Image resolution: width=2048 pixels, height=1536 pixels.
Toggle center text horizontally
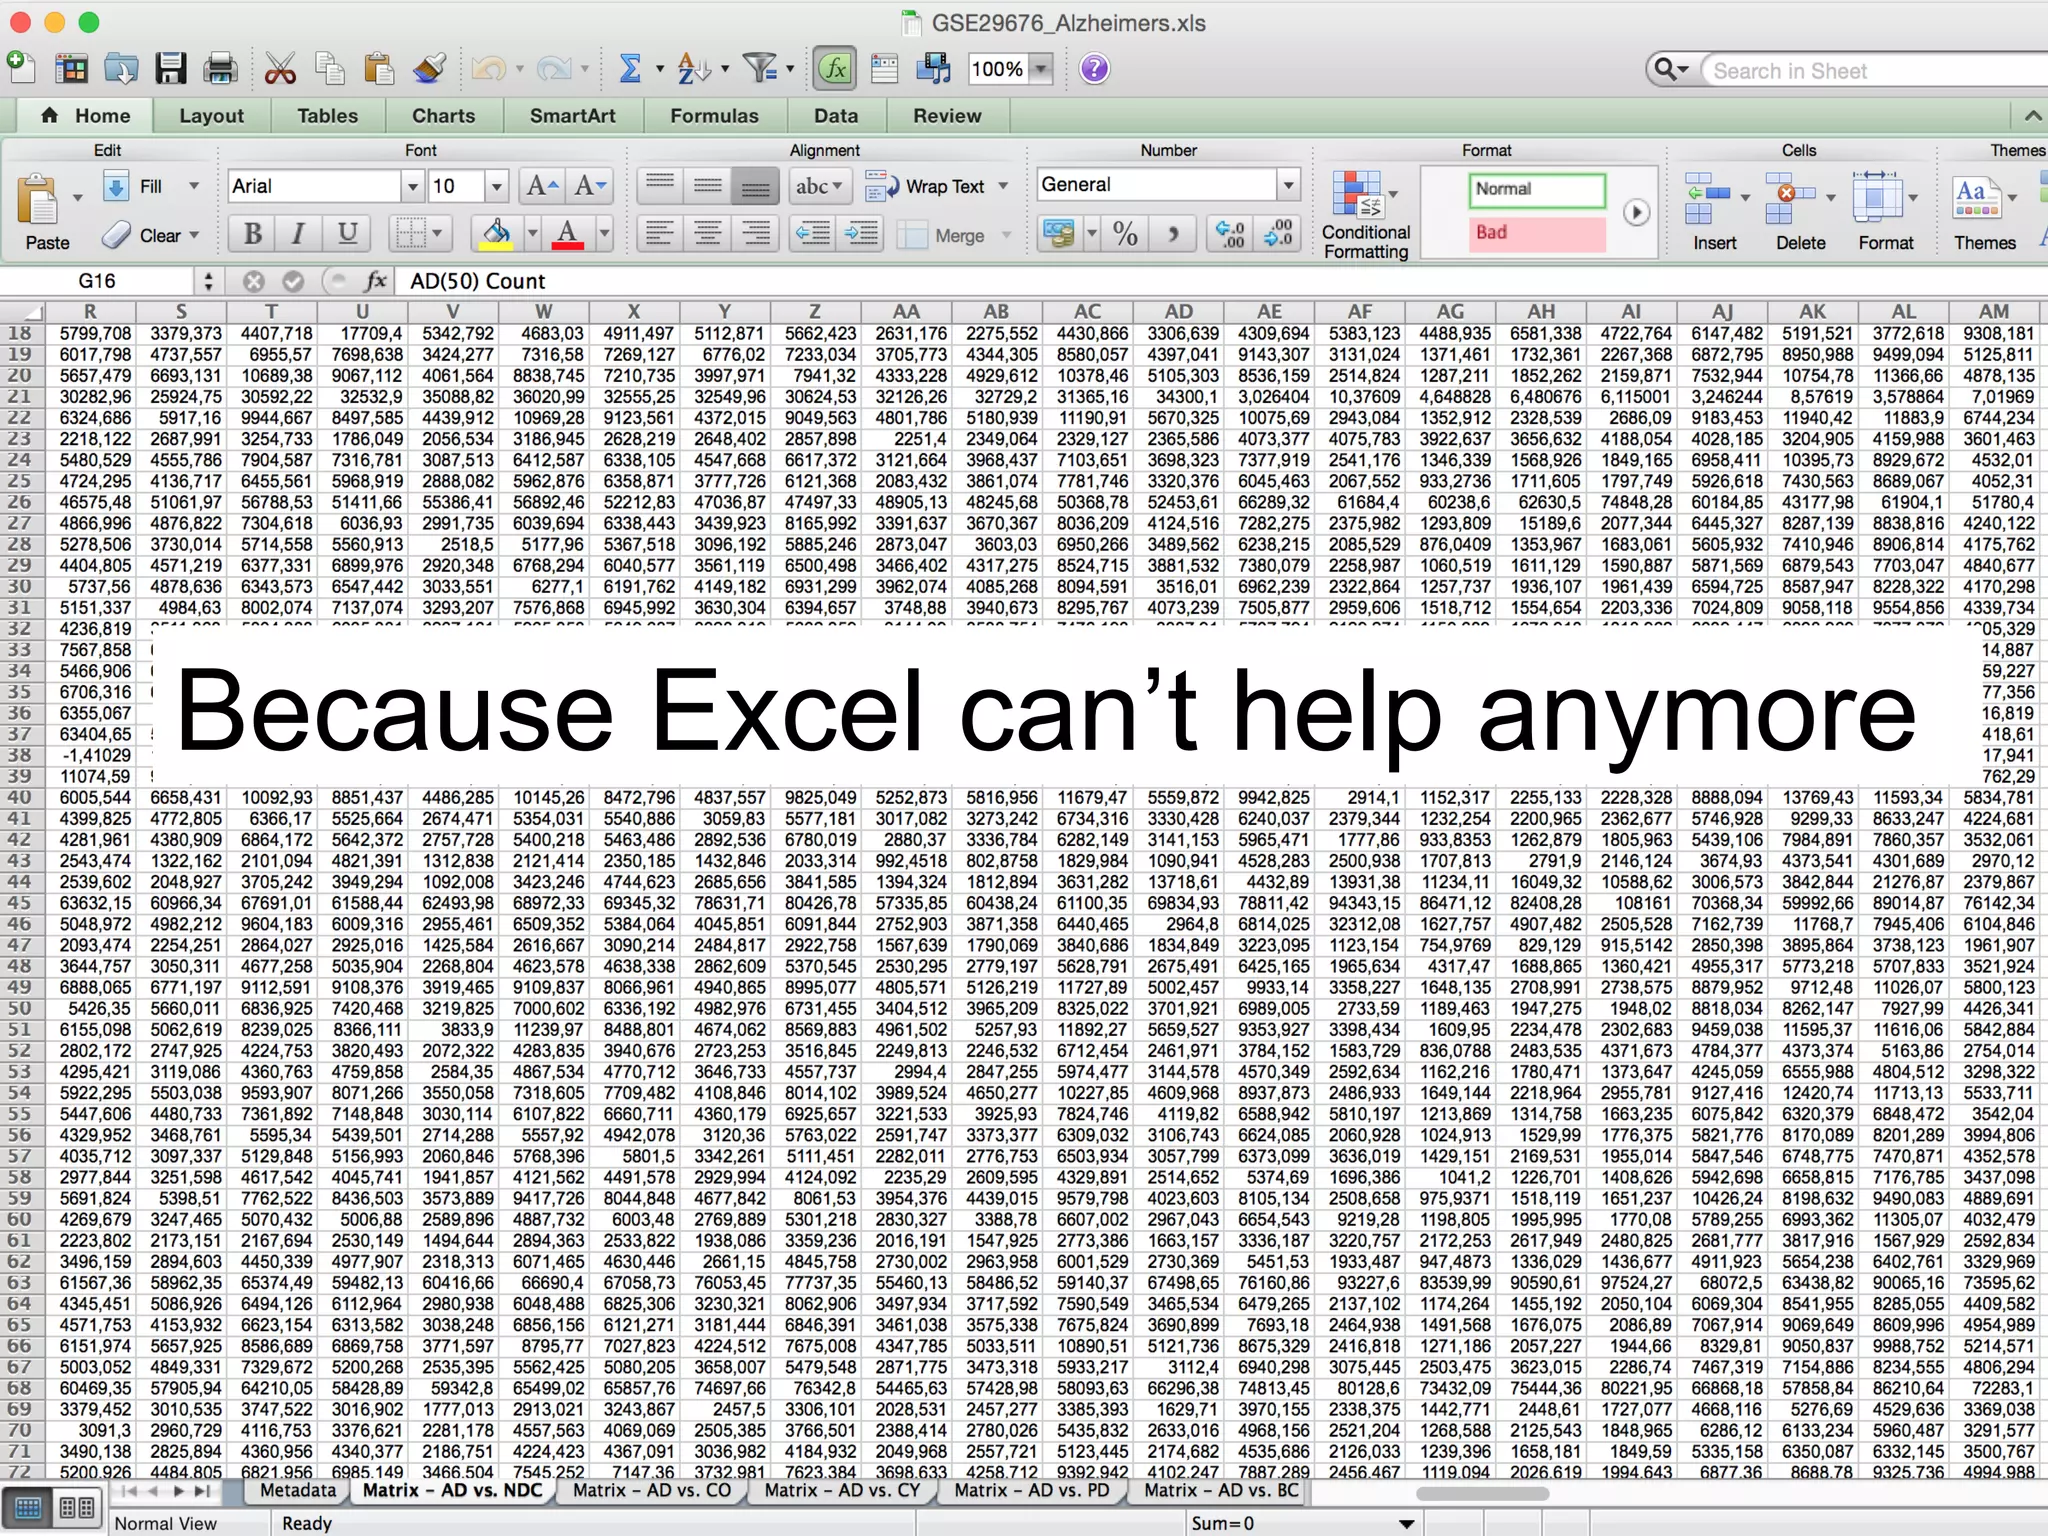(707, 234)
